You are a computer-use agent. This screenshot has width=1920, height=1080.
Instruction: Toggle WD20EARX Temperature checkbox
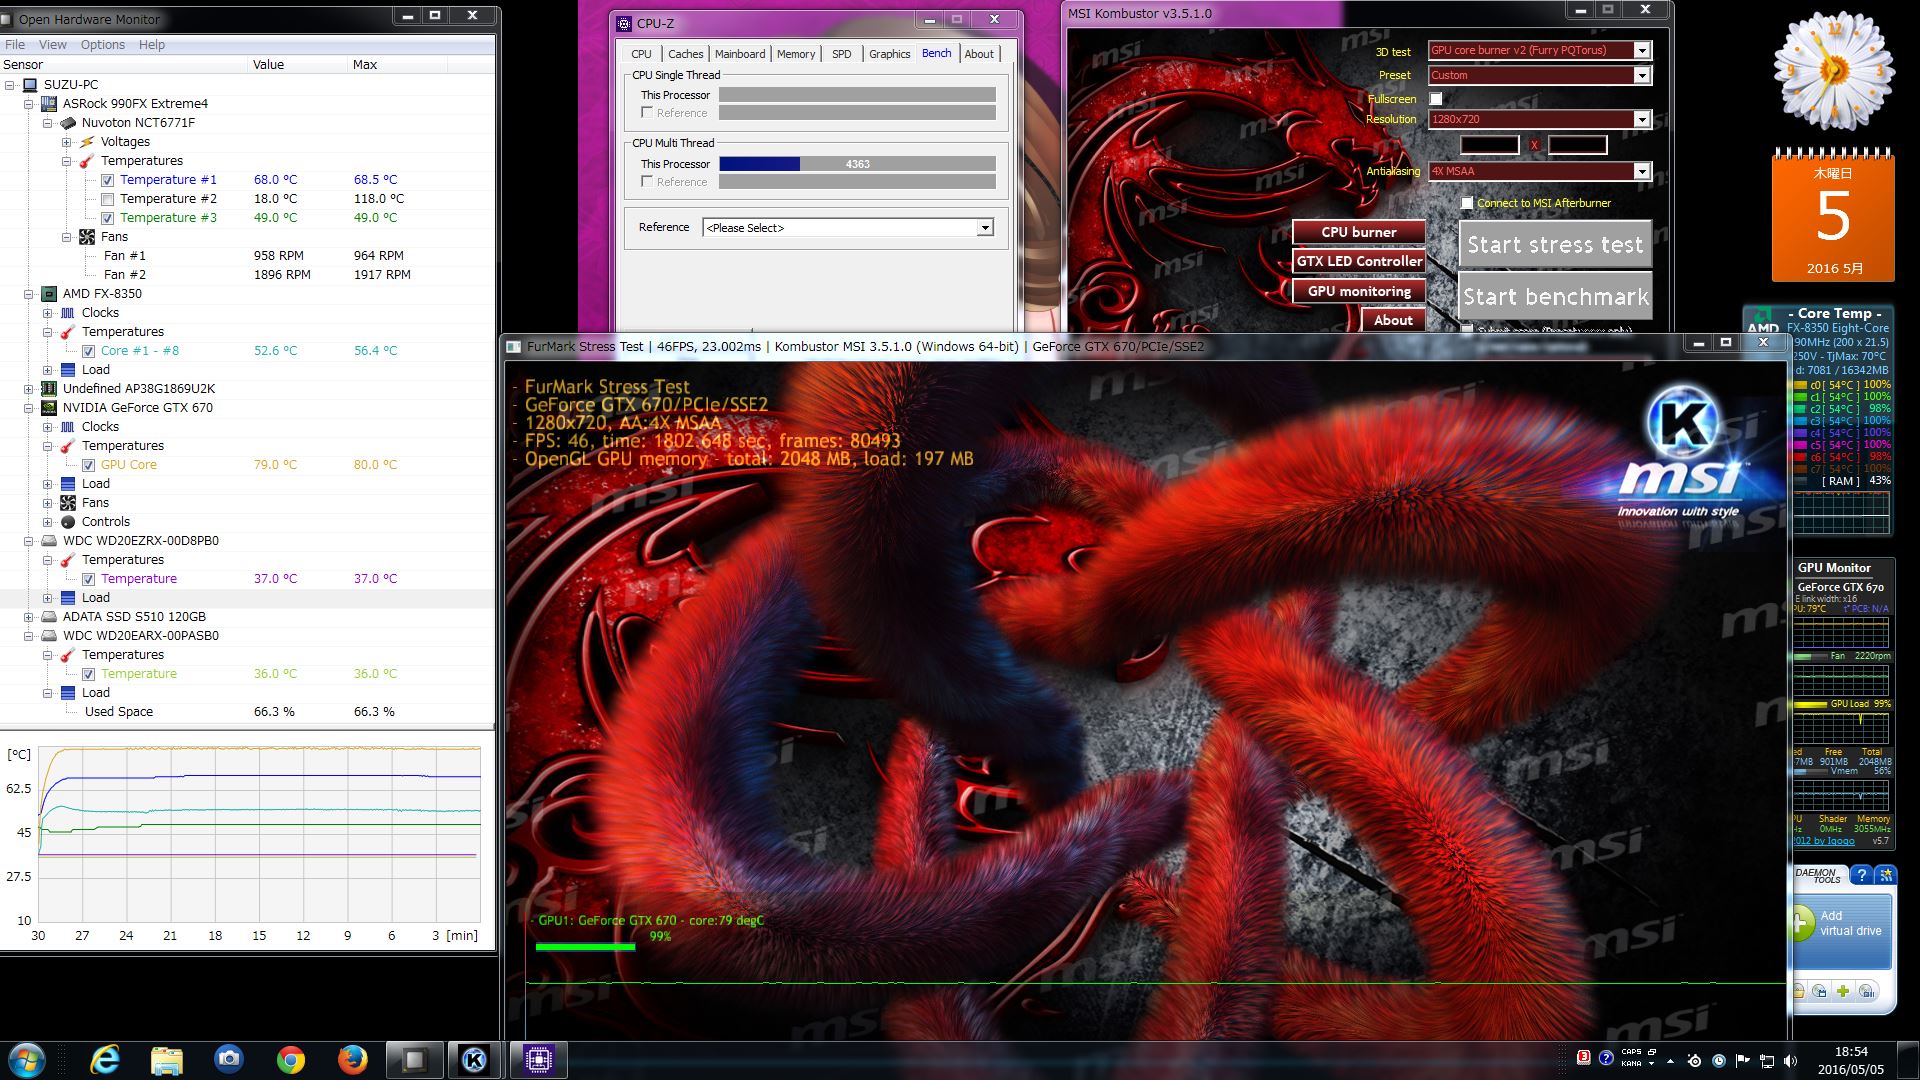88,674
